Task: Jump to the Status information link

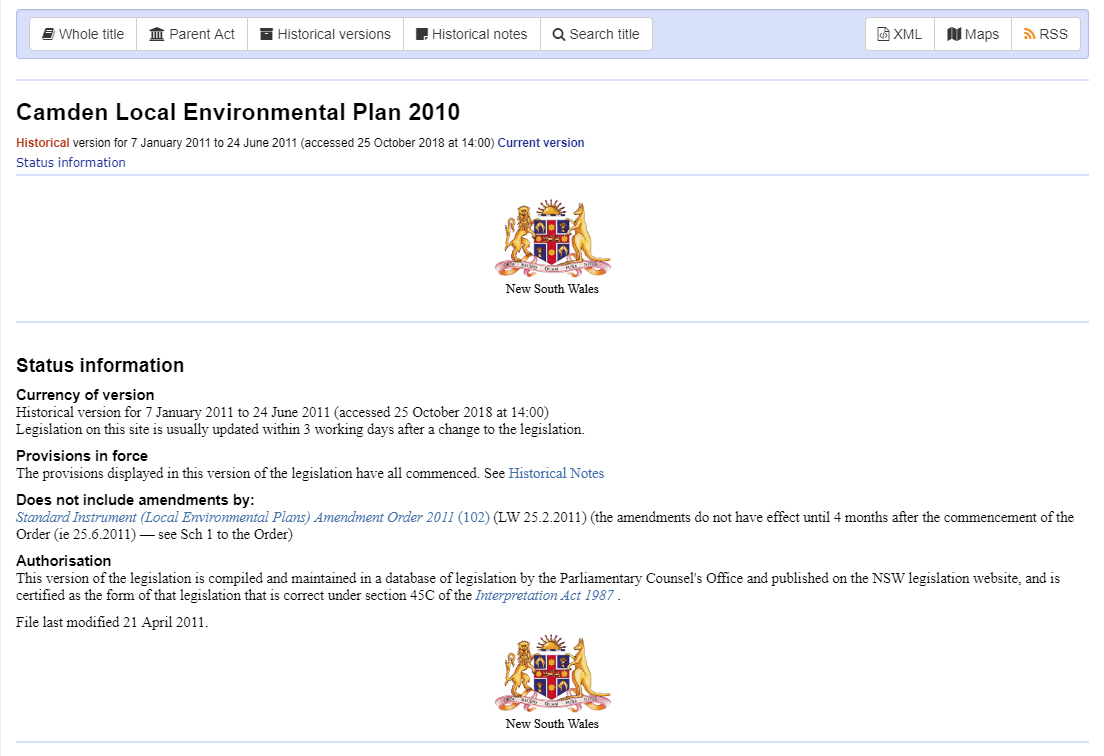Action: click(70, 163)
